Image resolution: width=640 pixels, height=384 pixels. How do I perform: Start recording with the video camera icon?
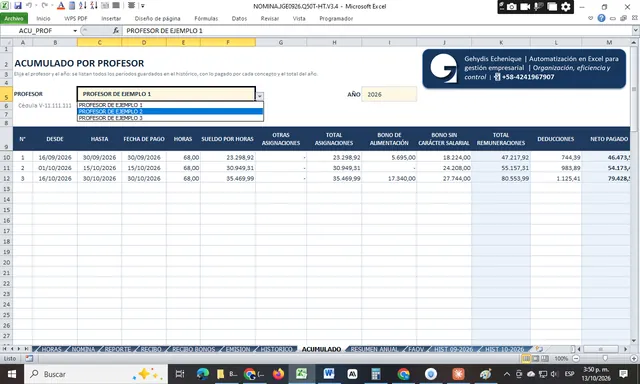[x=525, y=7]
